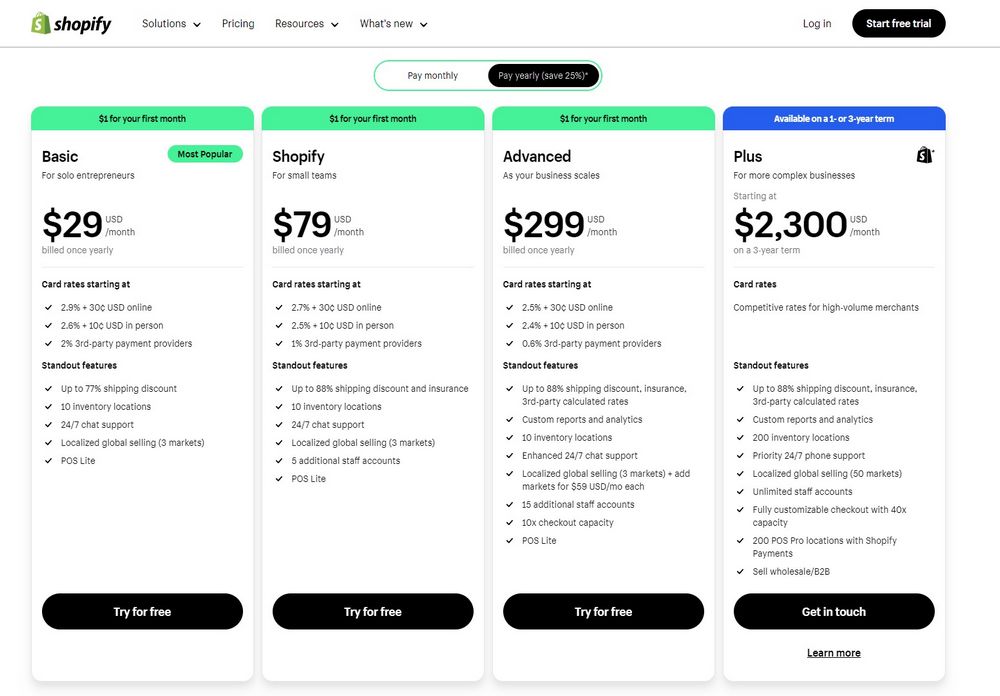Click Get in touch for Plus plan
This screenshot has width=1000, height=696.
834,611
